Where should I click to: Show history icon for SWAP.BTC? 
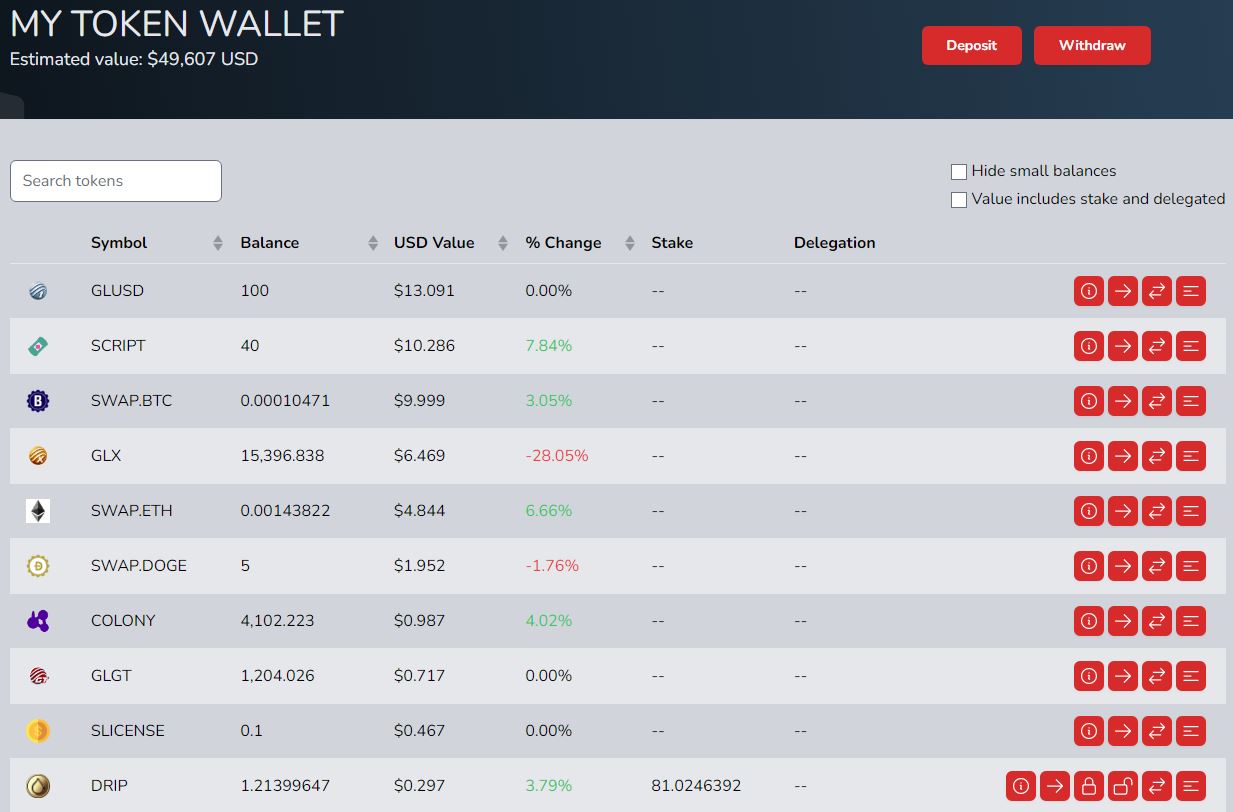[x=1191, y=401]
